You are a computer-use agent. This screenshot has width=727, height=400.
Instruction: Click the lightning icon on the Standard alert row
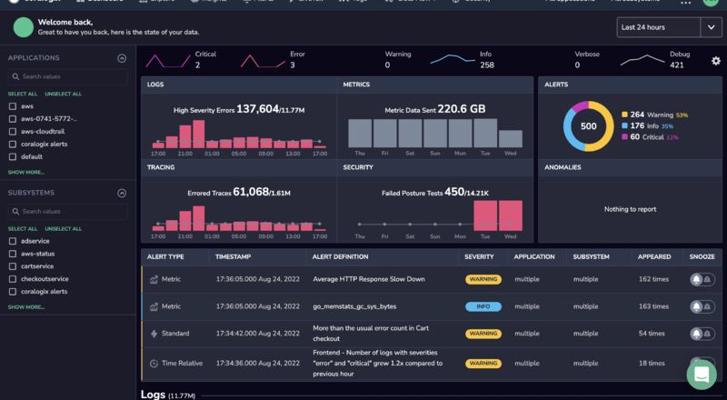[154, 333]
